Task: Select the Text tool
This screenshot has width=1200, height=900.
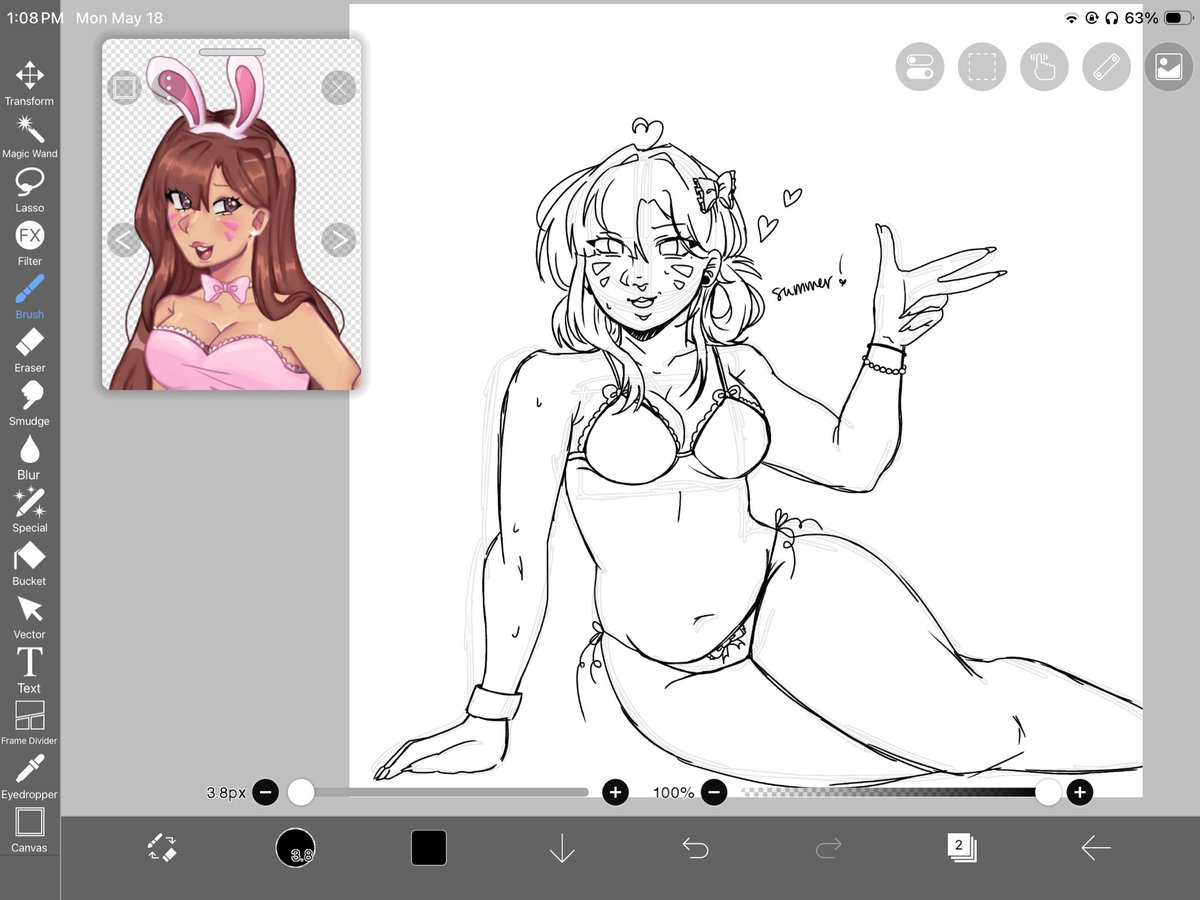Action: [x=29, y=670]
